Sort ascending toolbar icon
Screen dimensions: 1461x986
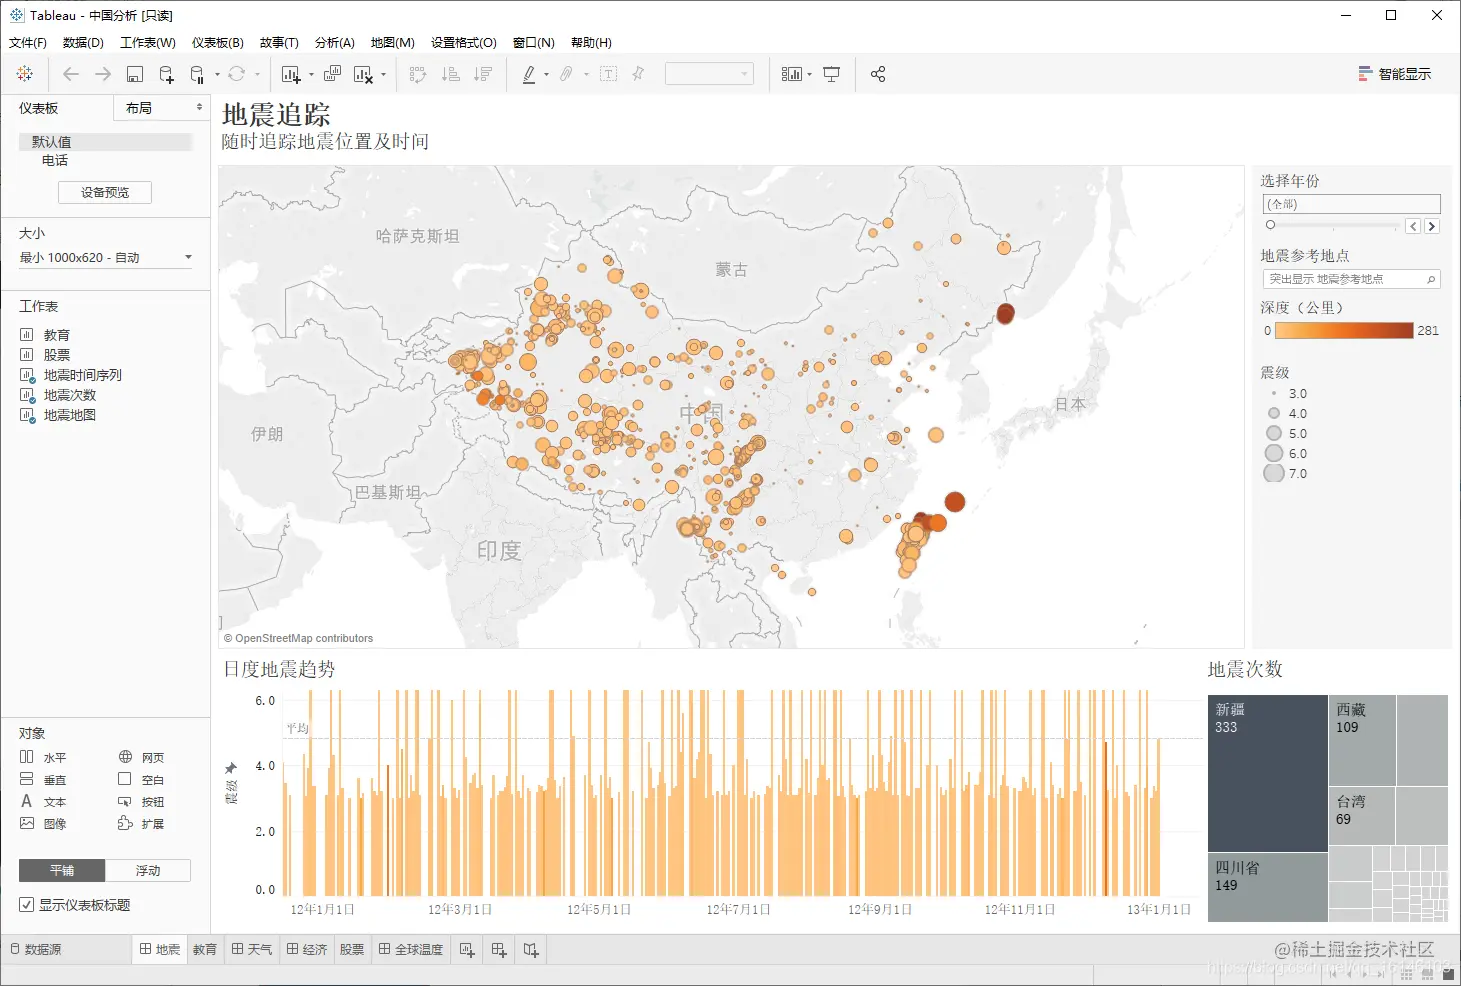(x=451, y=74)
